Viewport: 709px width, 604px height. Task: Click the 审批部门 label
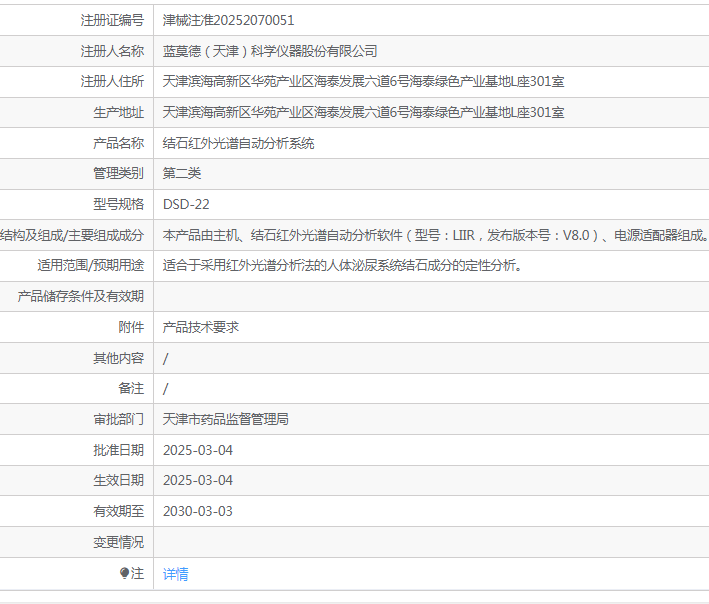point(118,419)
